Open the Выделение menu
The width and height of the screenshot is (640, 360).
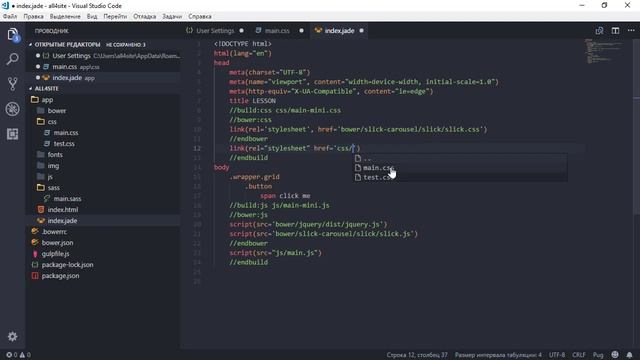tap(65, 17)
